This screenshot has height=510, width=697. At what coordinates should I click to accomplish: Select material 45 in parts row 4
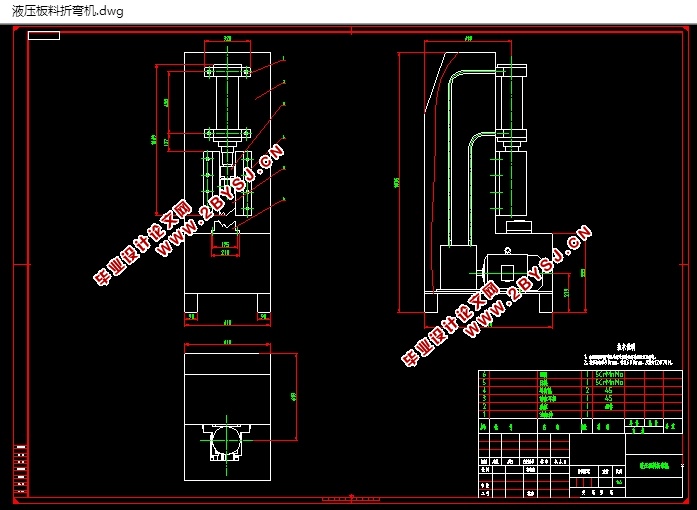coord(609,390)
